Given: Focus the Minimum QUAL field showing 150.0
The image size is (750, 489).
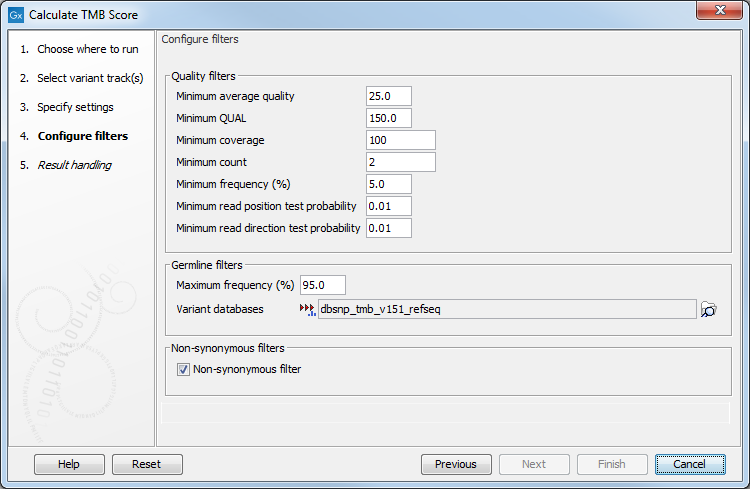Looking at the screenshot, I should tap(389, 118).
